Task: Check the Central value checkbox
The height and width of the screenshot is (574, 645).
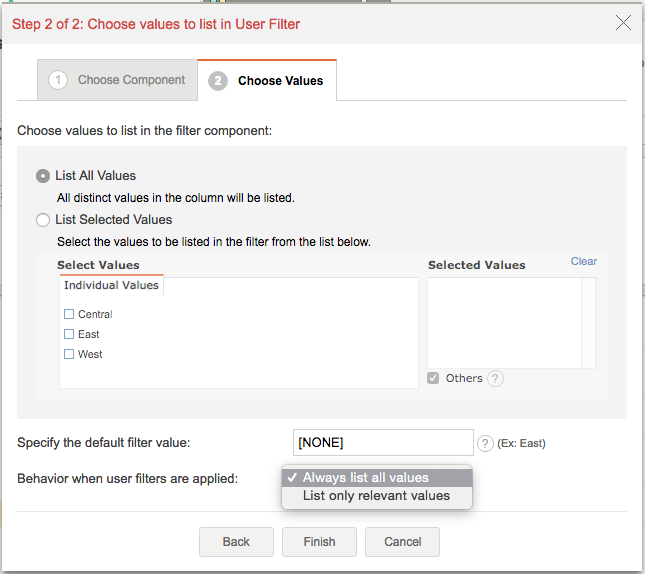Action: (x=69, y=314)
